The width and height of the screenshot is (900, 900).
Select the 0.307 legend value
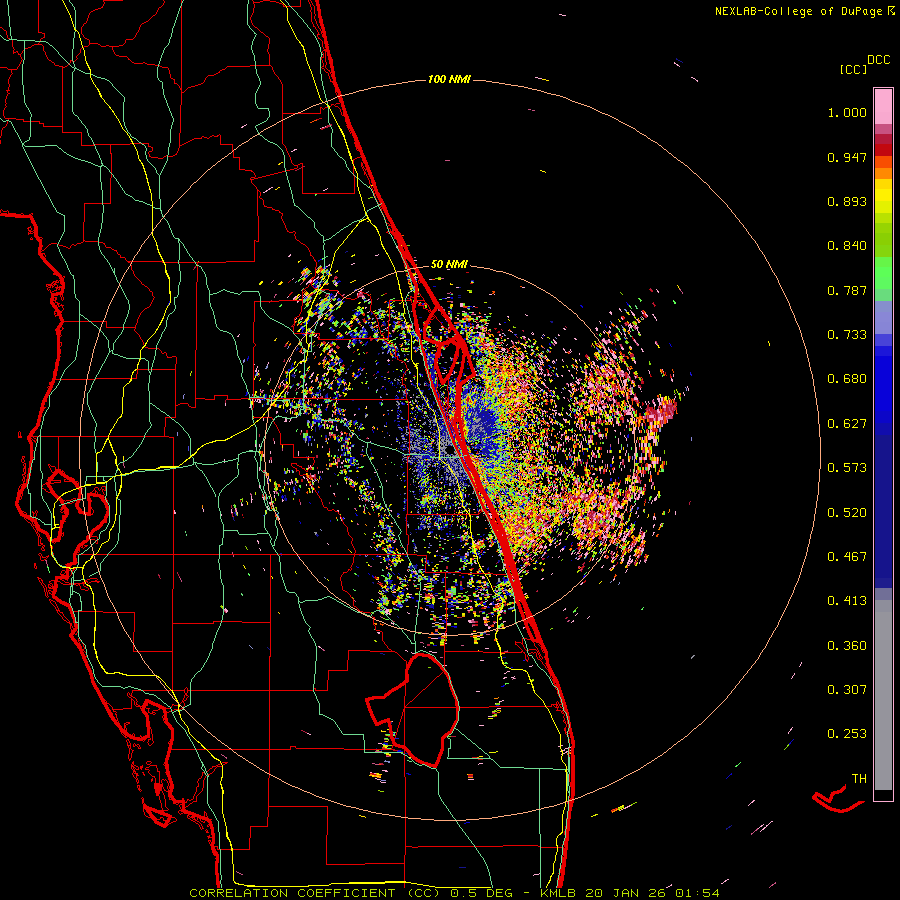click(847, 690)
